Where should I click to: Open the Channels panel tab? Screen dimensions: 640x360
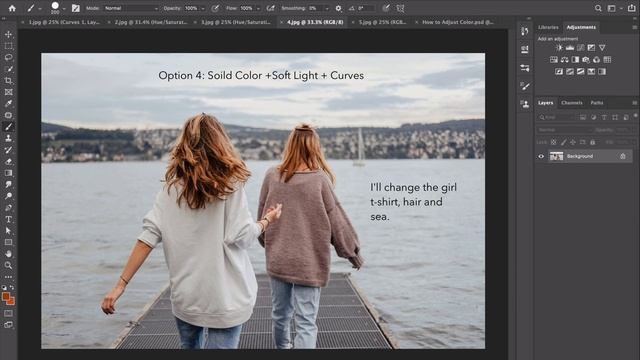(x=572, y=103)
